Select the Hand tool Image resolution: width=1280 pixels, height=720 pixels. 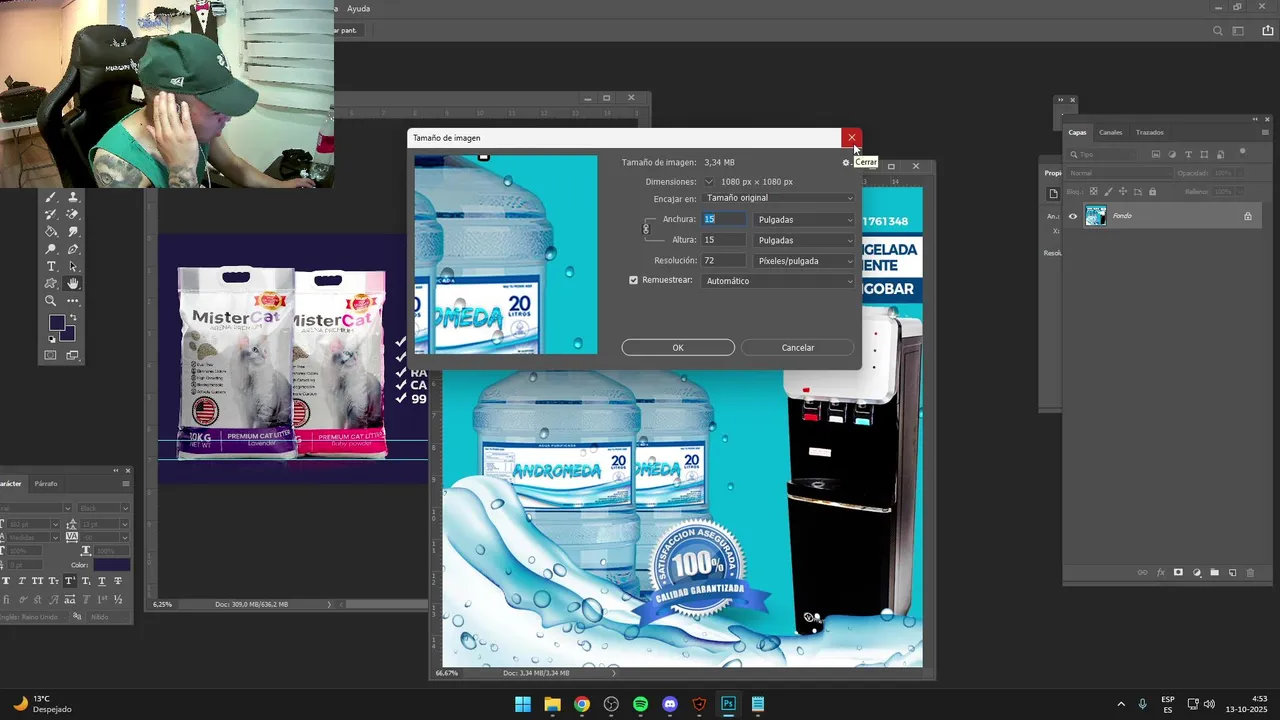point(72,283)
